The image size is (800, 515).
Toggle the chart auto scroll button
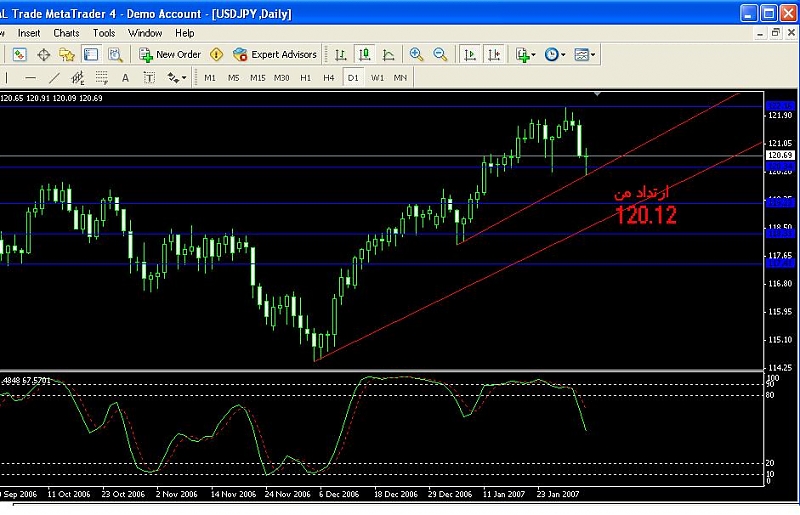(469, 55)
